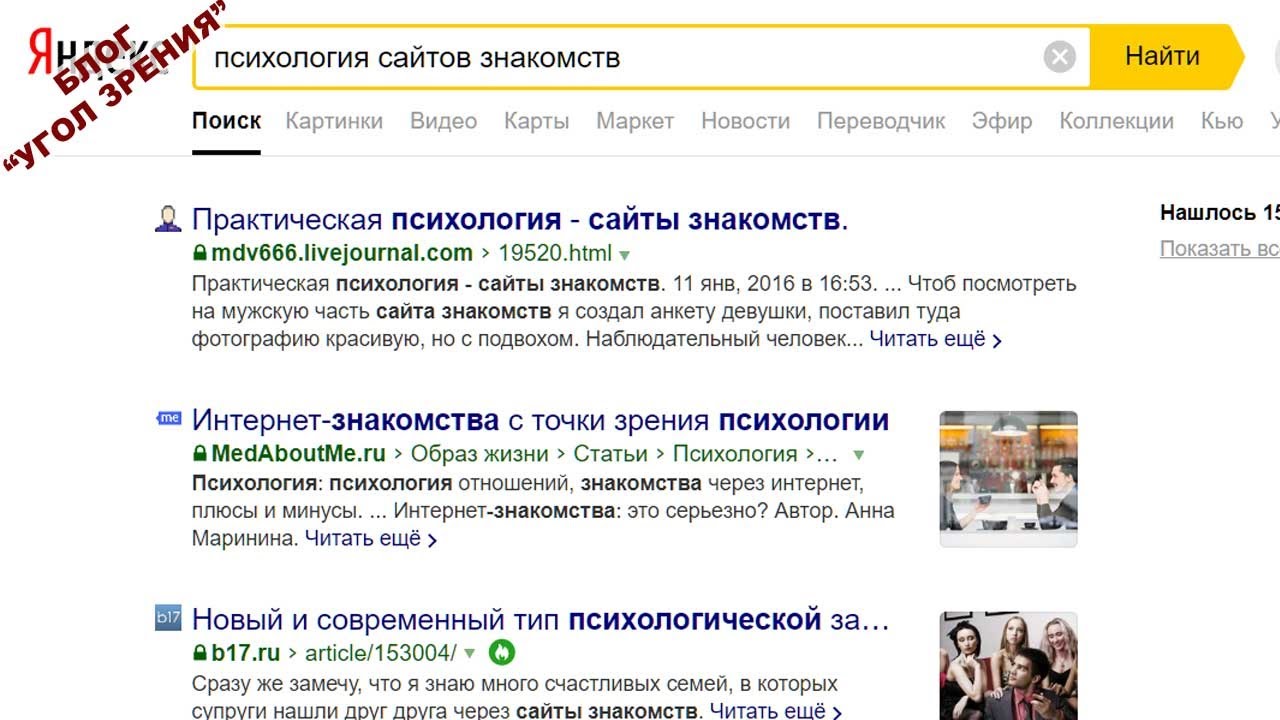
Task: Go to the Новости tab
Action: tap(745, 121)
